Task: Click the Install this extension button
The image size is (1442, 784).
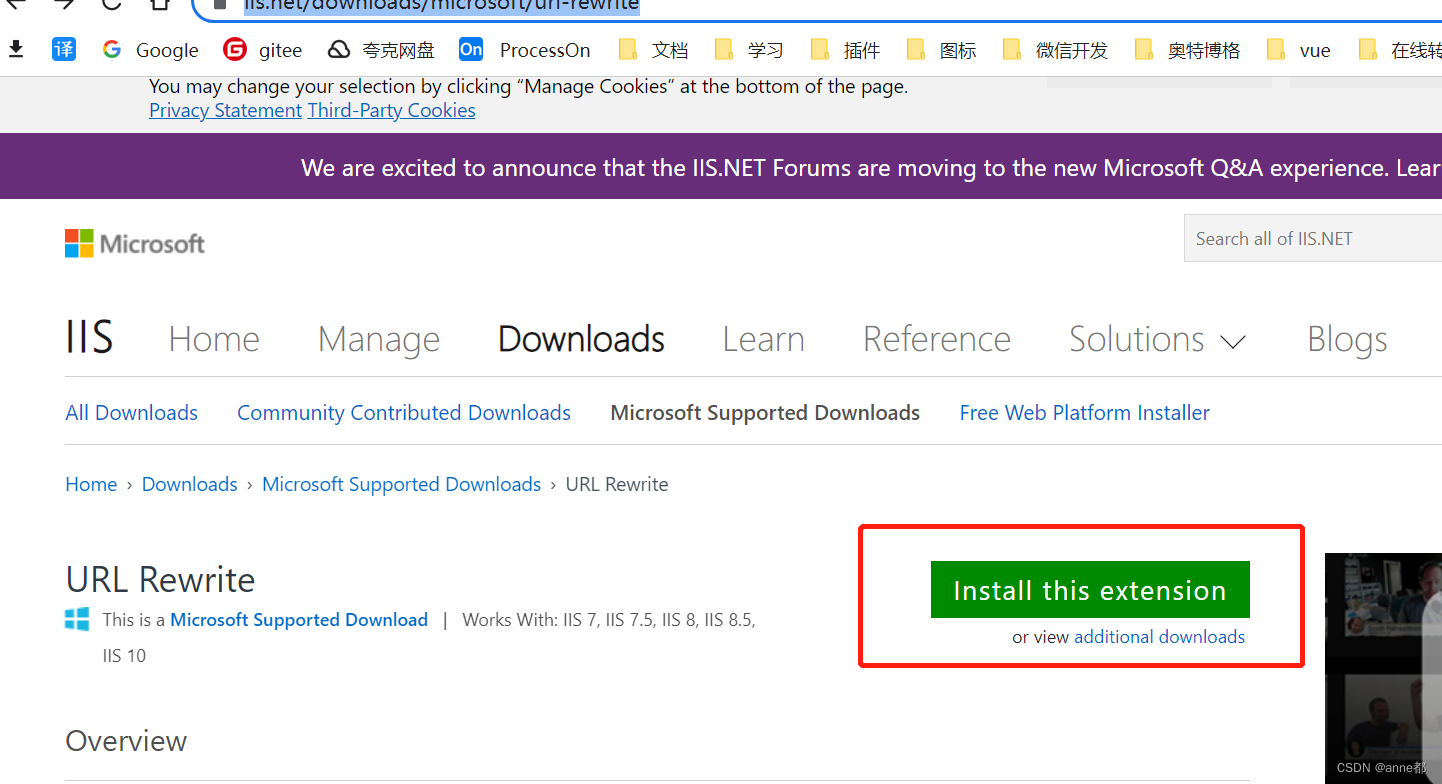Action: [x=1090, y=590]
